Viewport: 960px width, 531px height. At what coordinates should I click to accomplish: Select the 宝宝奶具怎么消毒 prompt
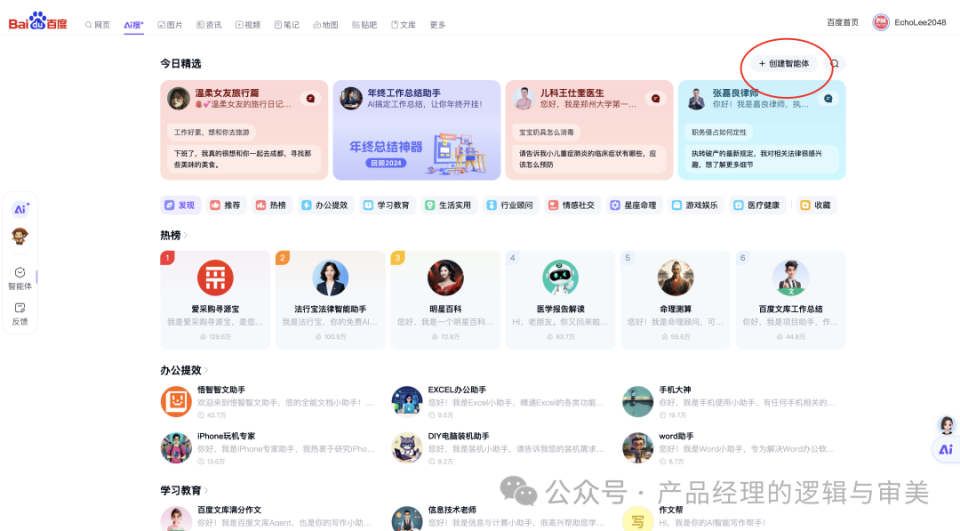(547, 132)
